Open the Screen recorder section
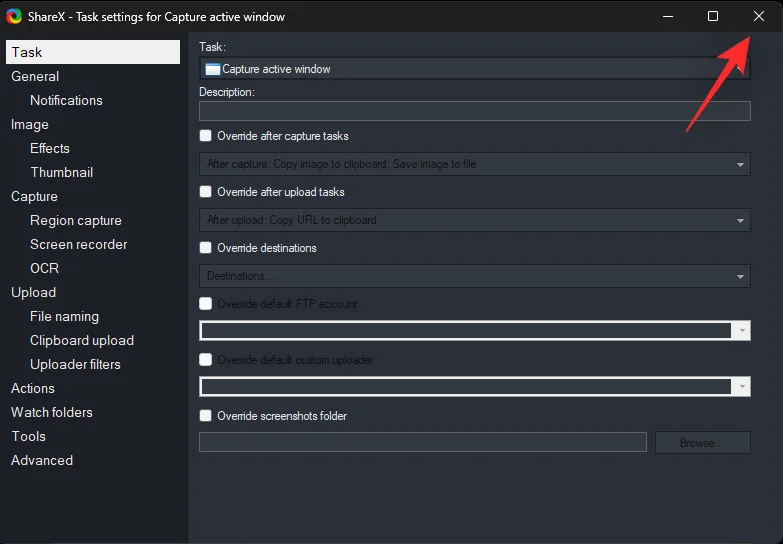 pos(79,244)
